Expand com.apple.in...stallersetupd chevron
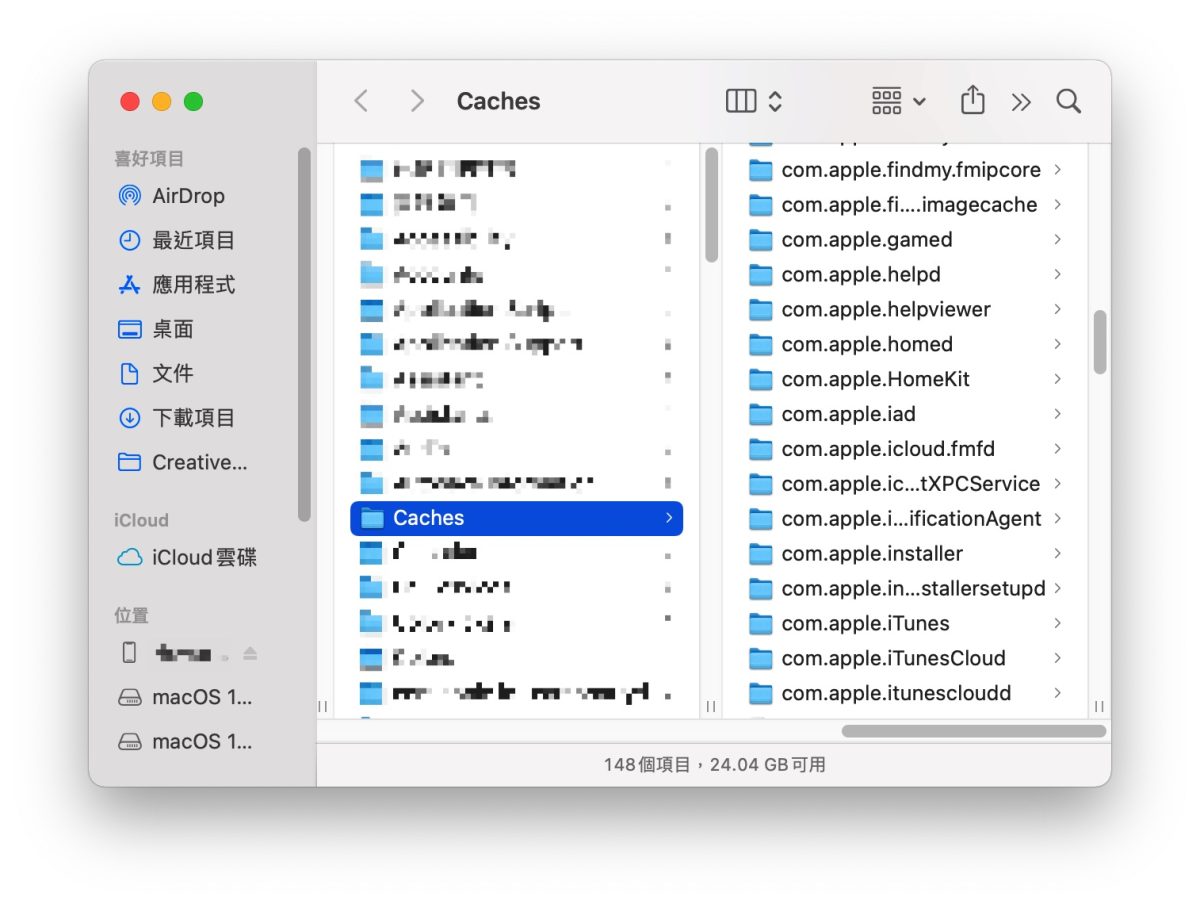 click(1057, 588)
